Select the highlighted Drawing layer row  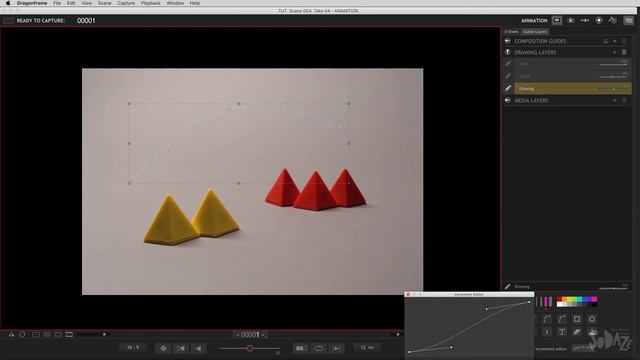573,88
